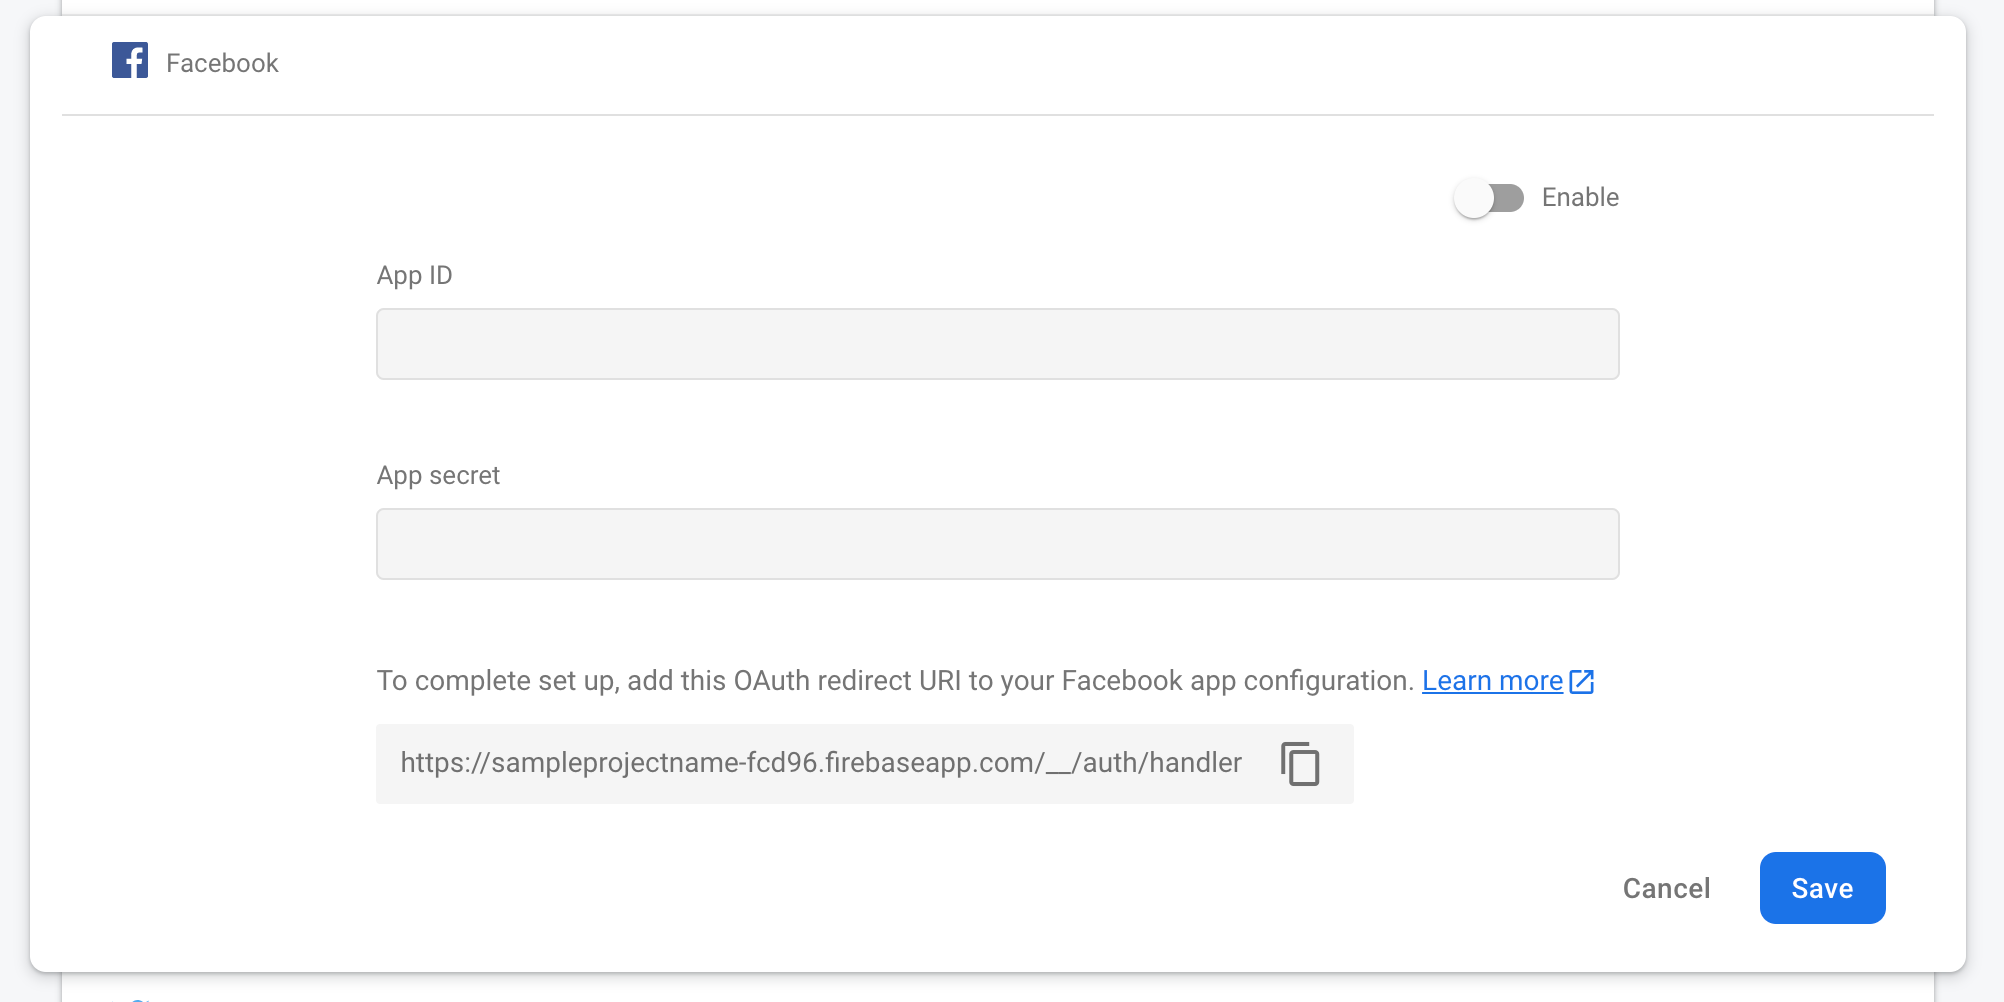Enable the Facebook sign-in provider toggle
Image resolution: width=2004 pixels, height=1002 pixels.
point(1490,197)
